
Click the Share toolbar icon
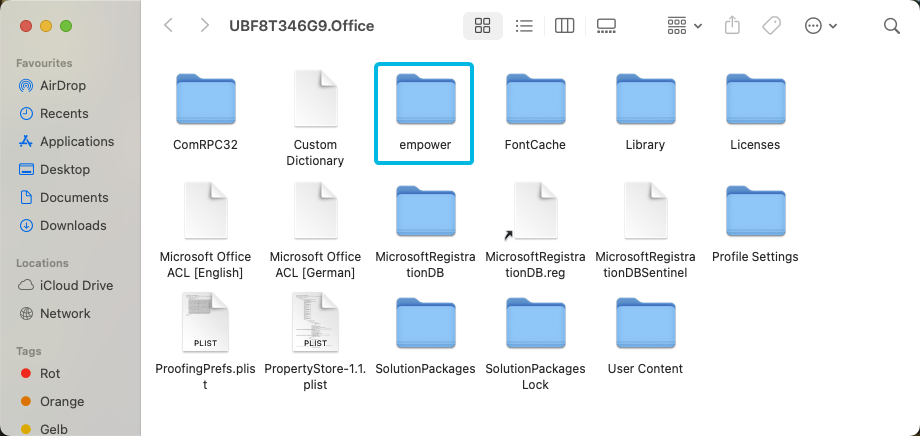732,26
